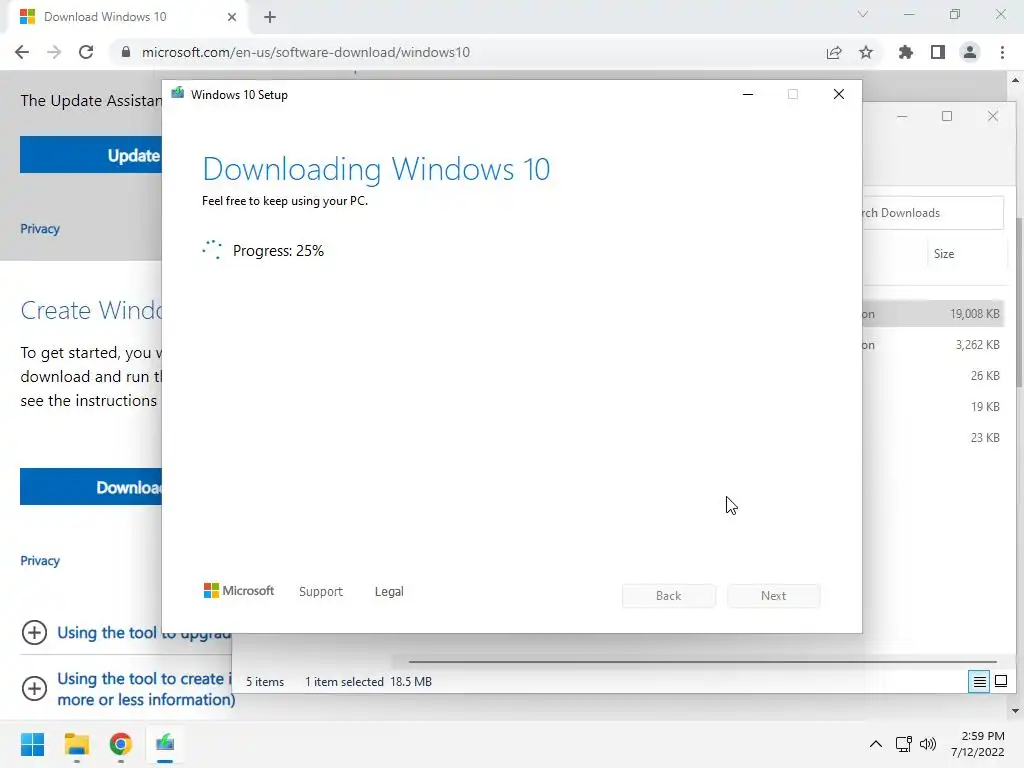Open a new Chrome tab
This screenshot has width=1024, height=768.
[x=270, y=17]
